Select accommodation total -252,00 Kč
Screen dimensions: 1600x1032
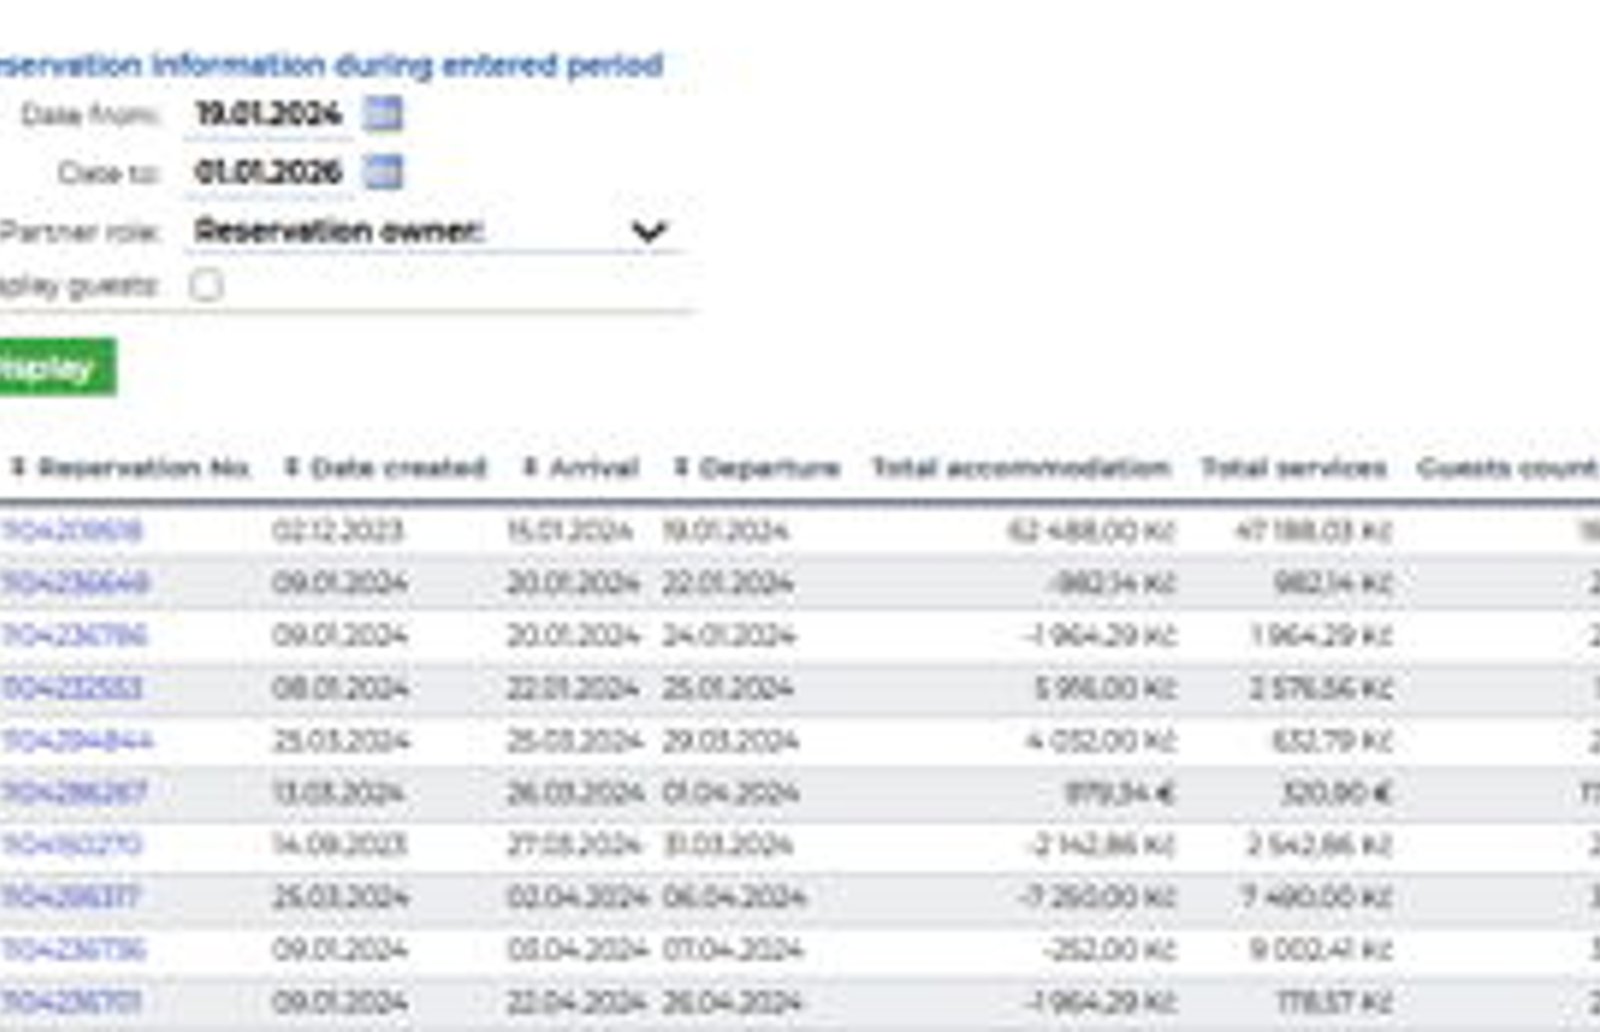[x=1109, y=949]
